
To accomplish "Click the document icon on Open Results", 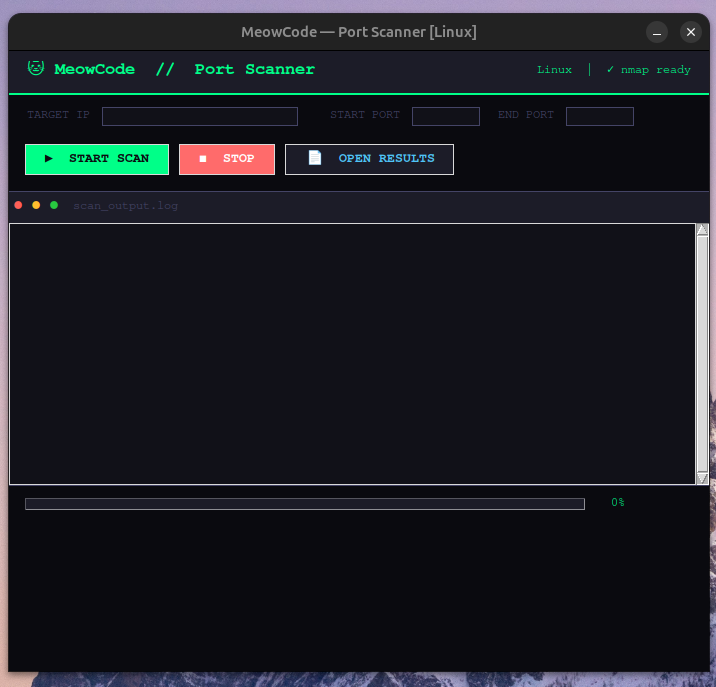I will pyautogui.click(x=315, y=158).
